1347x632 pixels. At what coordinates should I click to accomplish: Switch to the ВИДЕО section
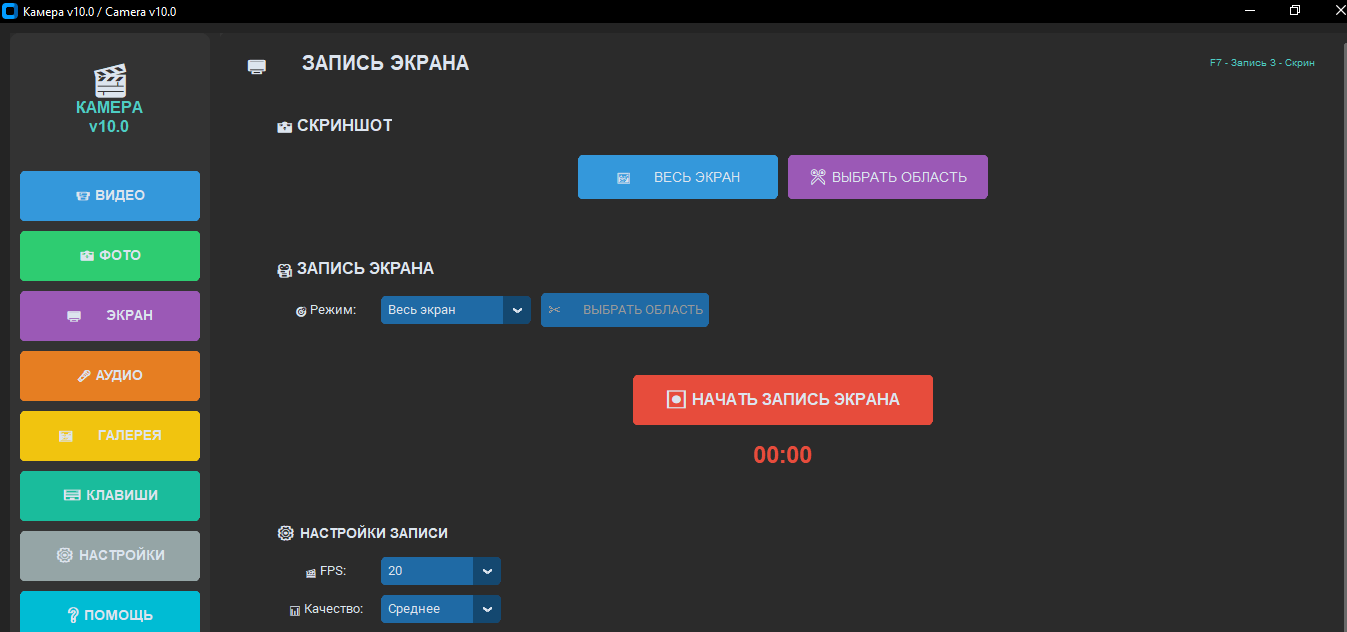110,196
